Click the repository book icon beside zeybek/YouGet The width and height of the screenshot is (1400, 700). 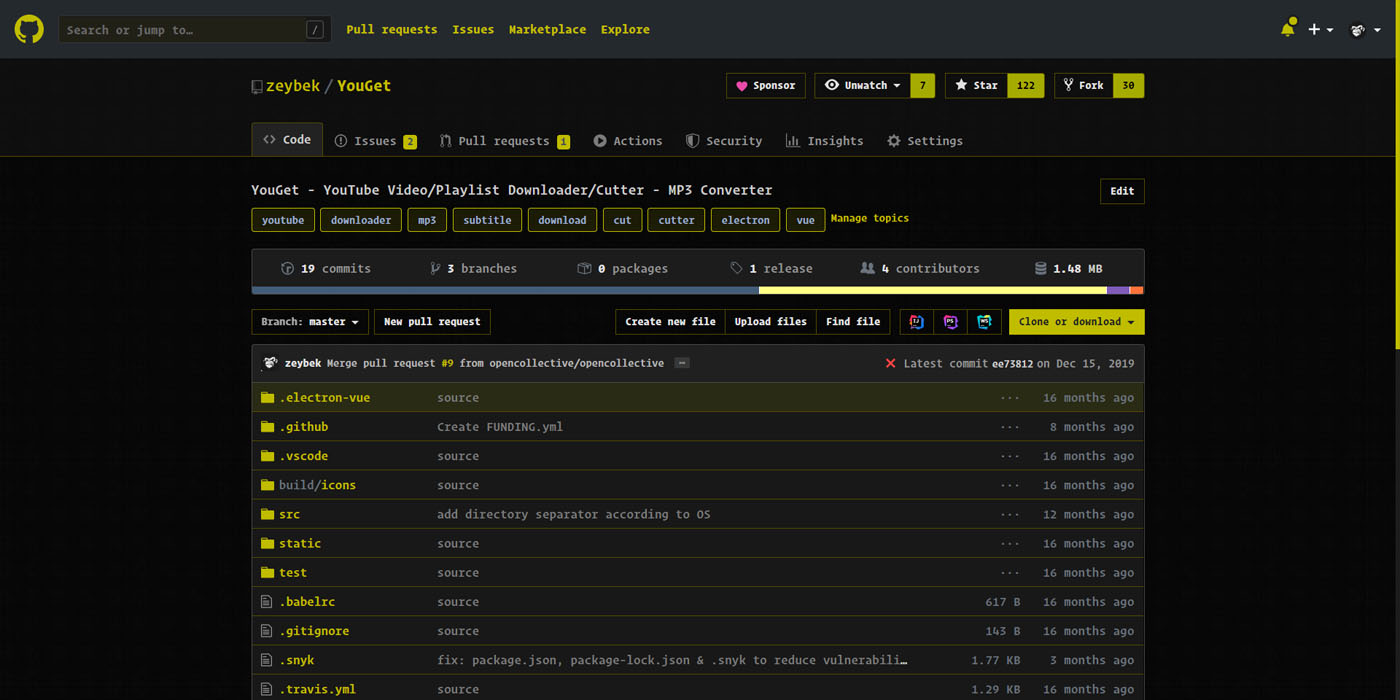(256, 85)
